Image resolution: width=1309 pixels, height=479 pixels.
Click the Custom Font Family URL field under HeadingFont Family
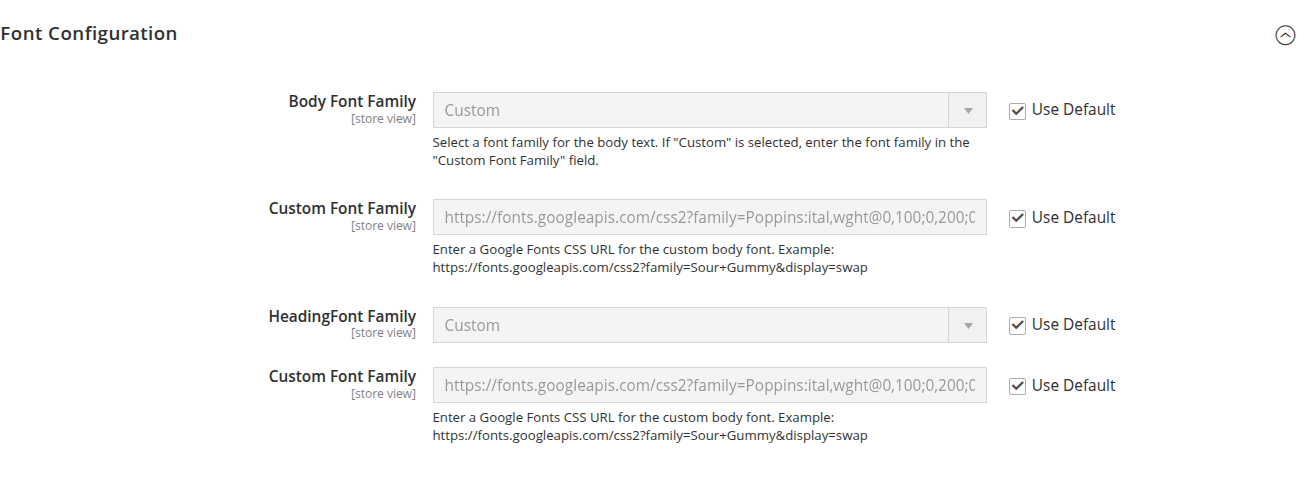tap(709, 385)
